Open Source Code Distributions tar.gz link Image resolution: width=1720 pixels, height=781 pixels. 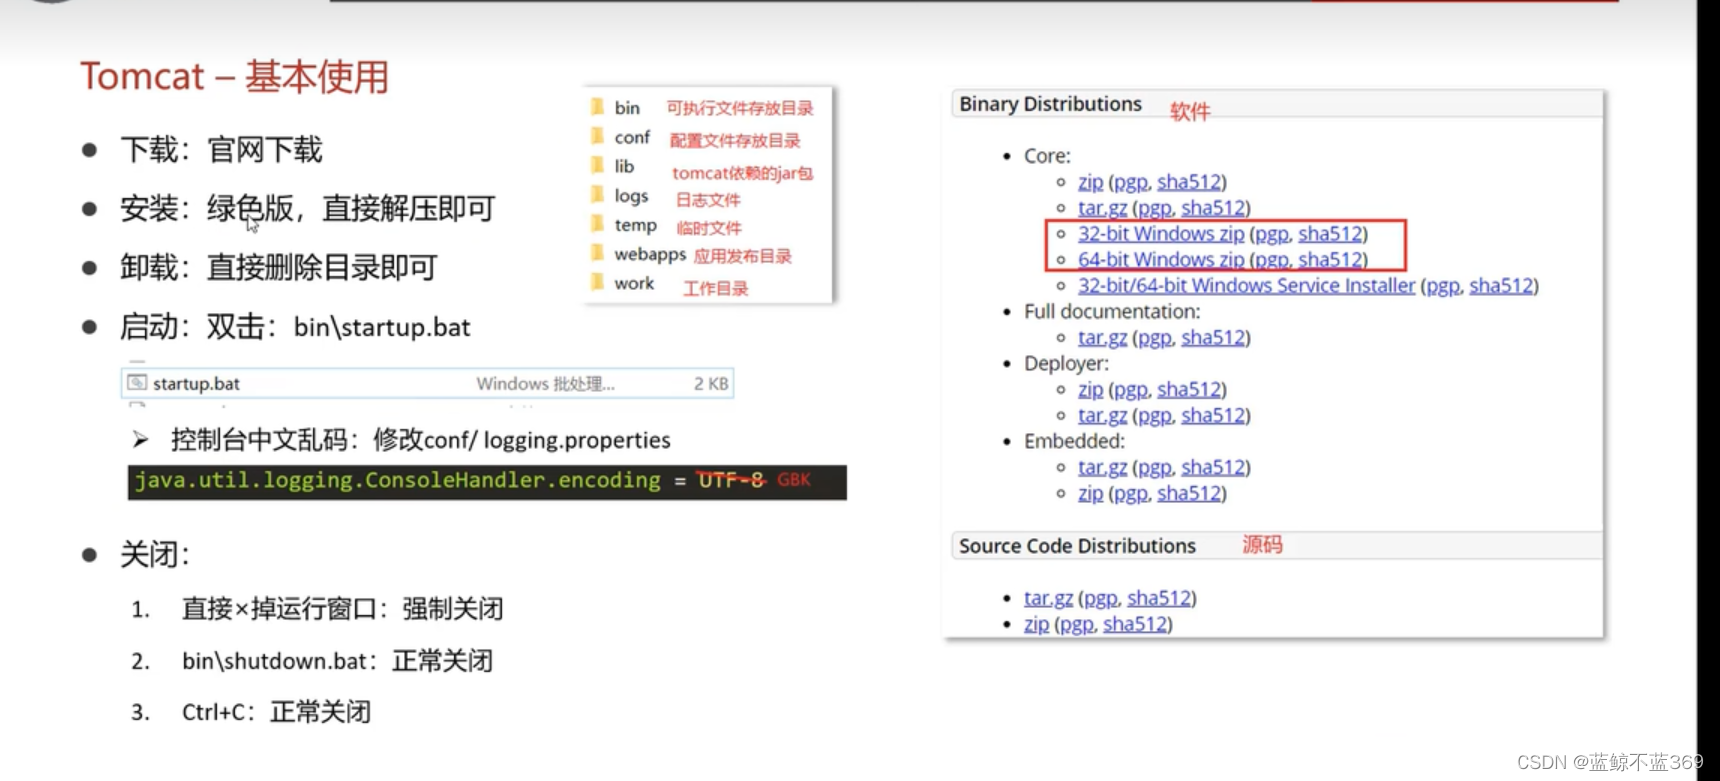tap(1048, 598)
